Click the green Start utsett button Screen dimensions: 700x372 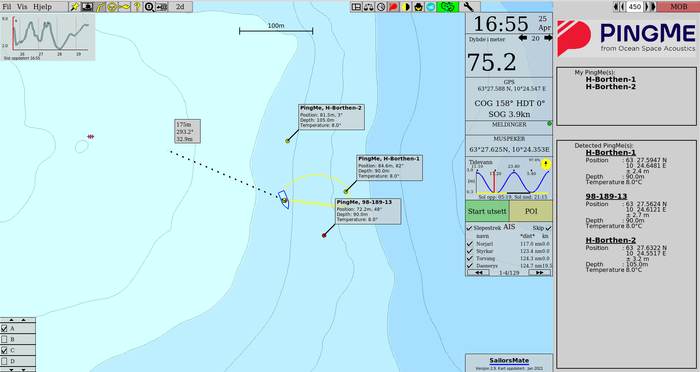pos(487,211)
